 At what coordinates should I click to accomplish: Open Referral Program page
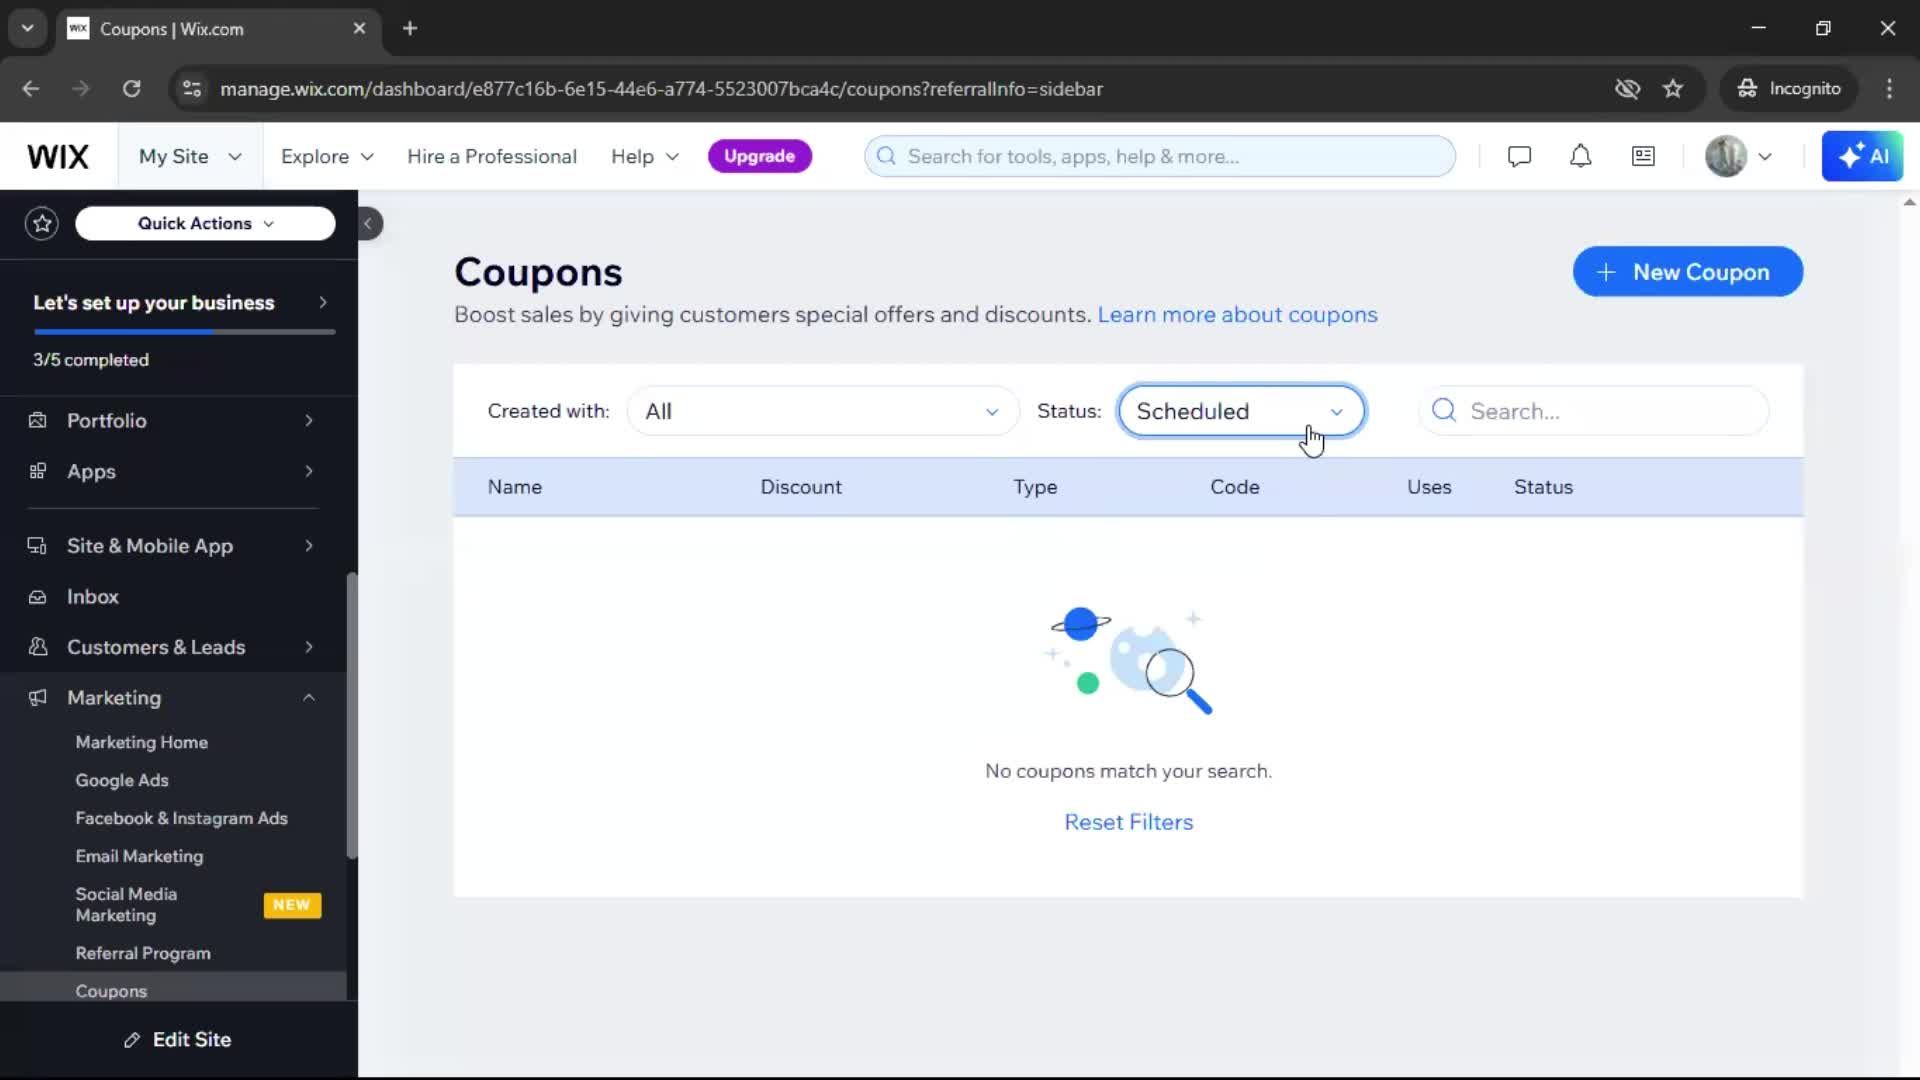[143, 954]
